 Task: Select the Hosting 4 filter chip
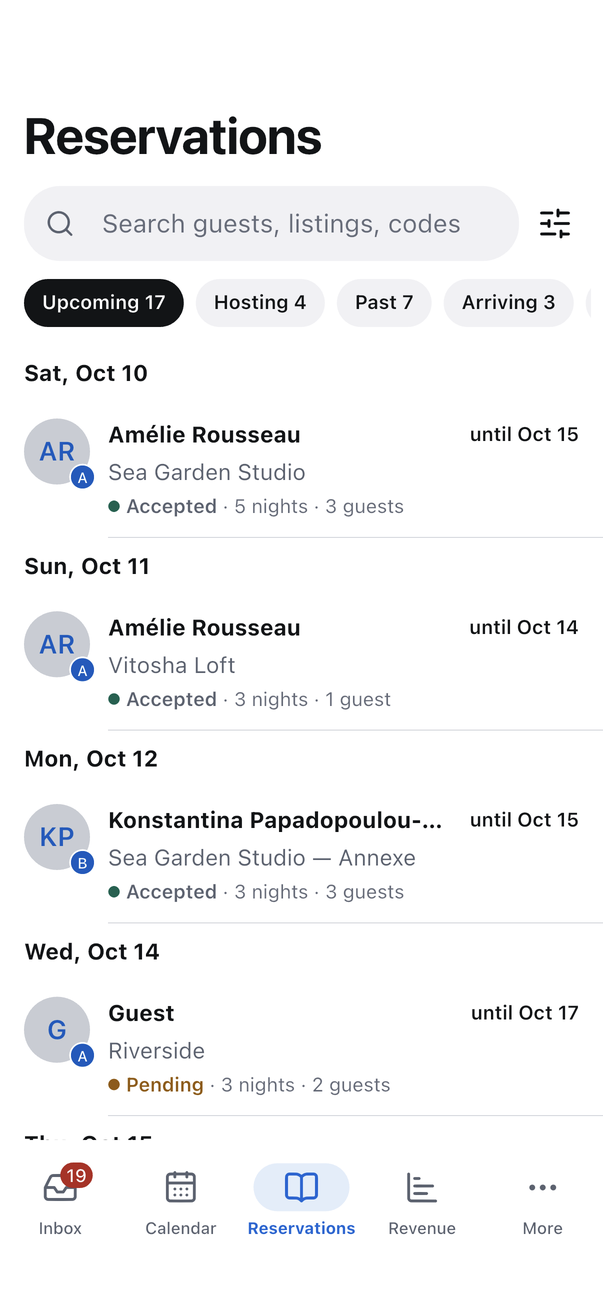tap(260, 302)
